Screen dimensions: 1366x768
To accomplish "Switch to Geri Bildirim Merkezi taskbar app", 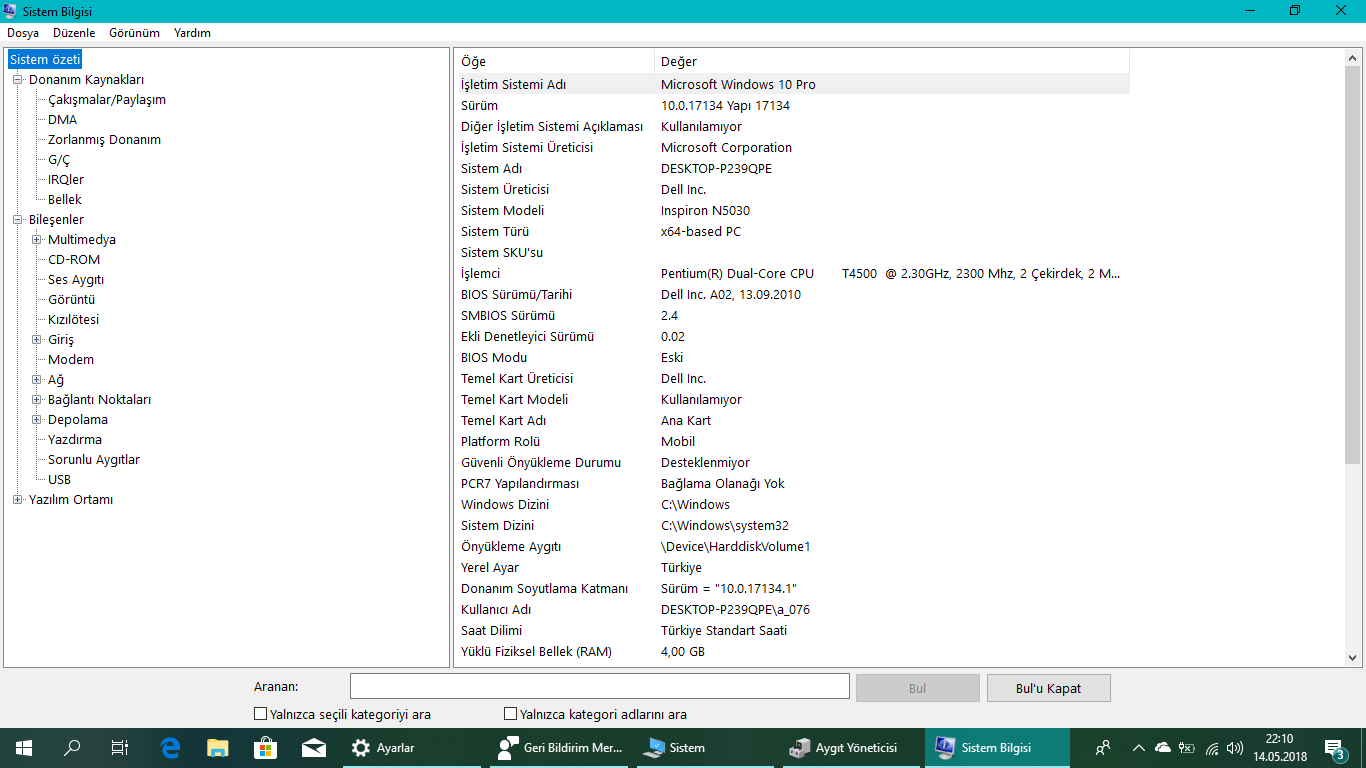I will 560,747.
